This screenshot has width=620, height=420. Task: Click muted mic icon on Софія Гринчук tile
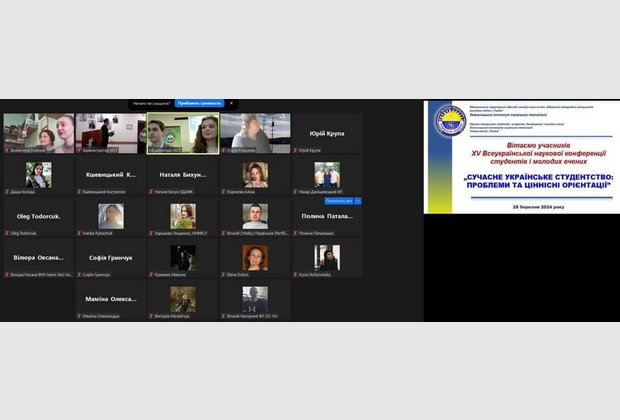pyautogui.click(x=79, y=274)
